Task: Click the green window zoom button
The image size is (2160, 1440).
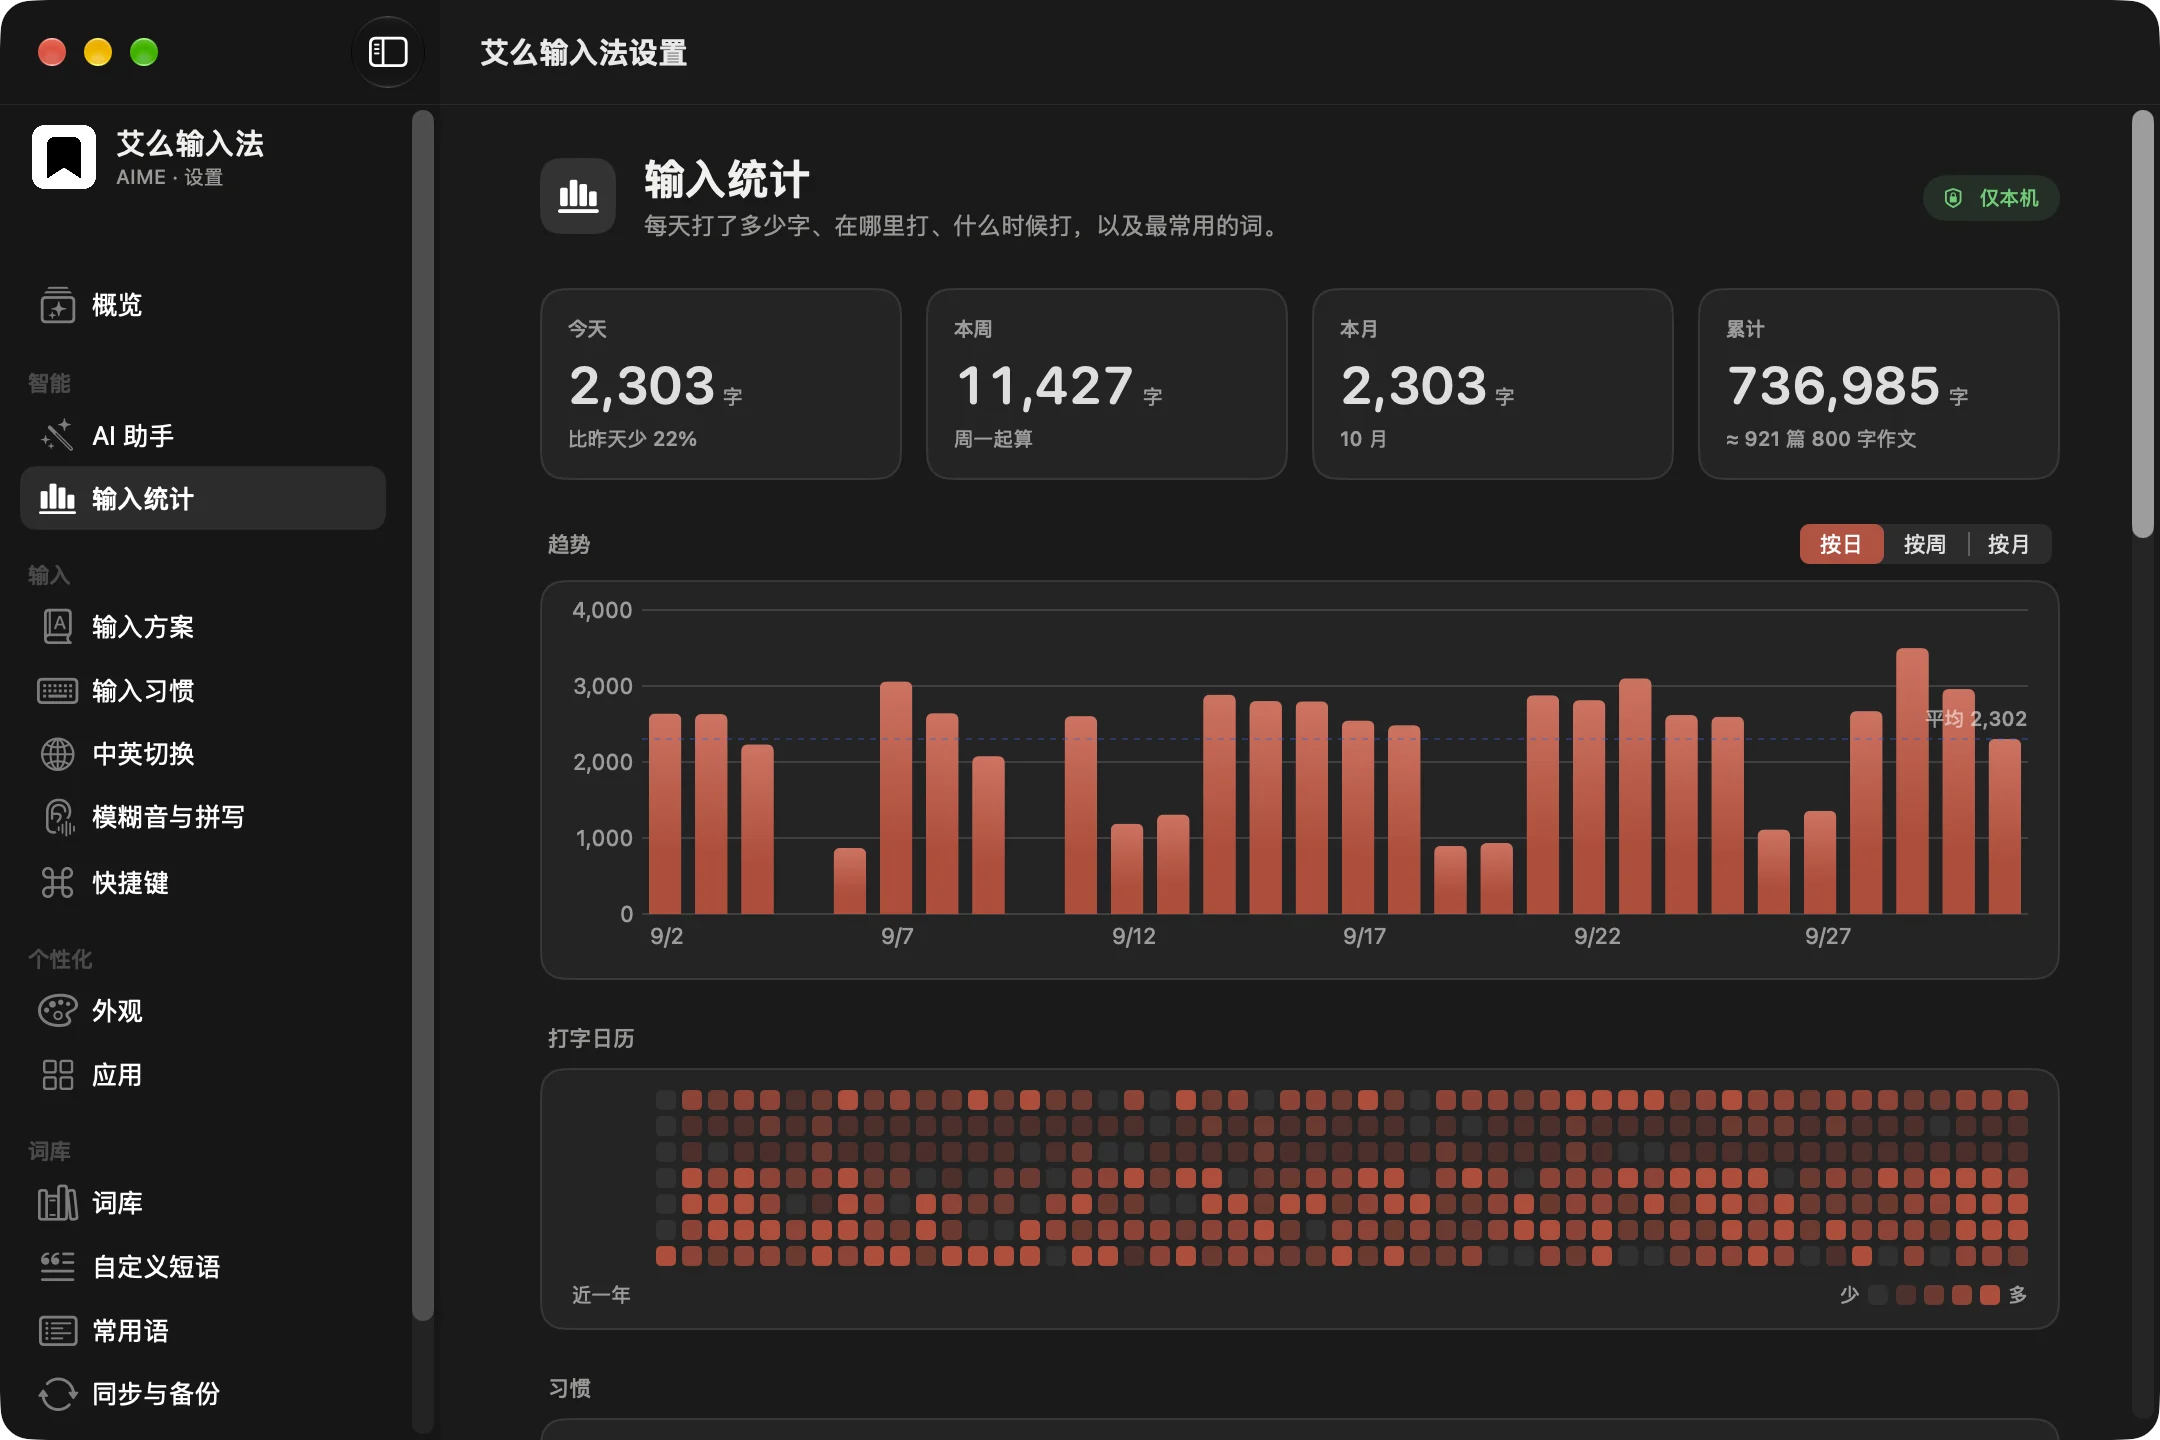Action: coord(144,52)
